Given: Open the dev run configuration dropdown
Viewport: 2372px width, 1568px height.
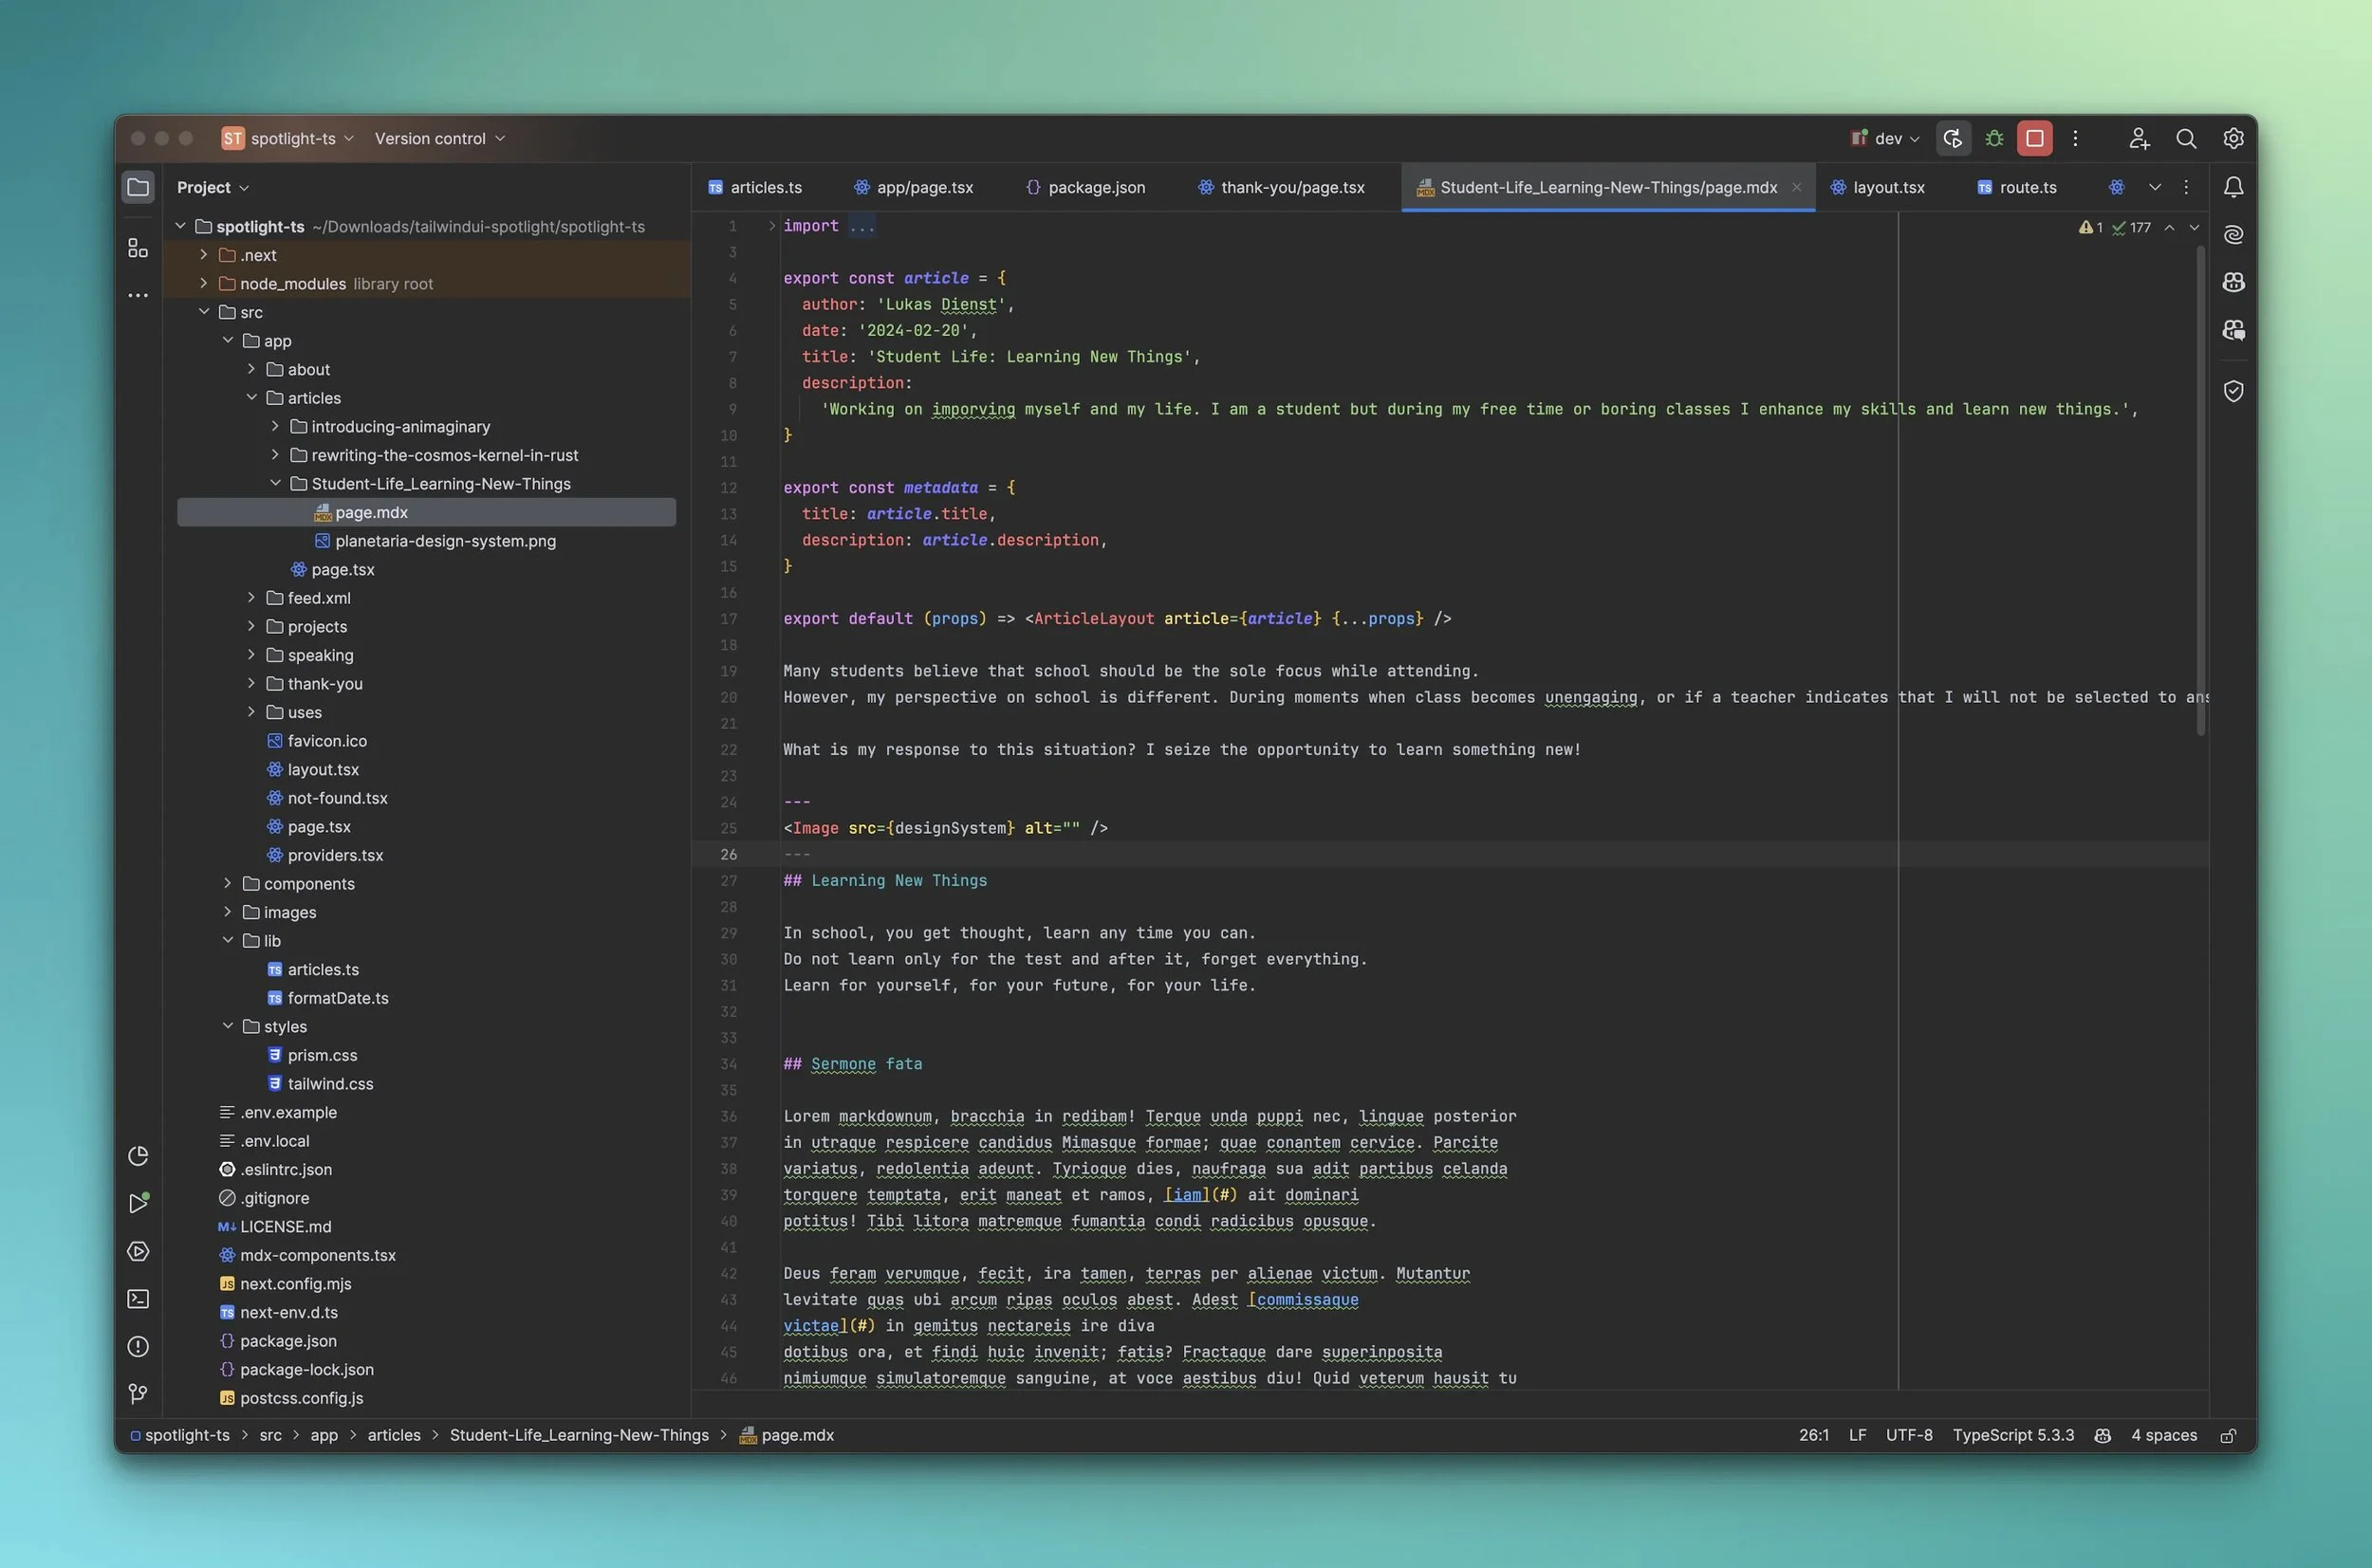Looking at the screenshot, I should click(1886, 138).
